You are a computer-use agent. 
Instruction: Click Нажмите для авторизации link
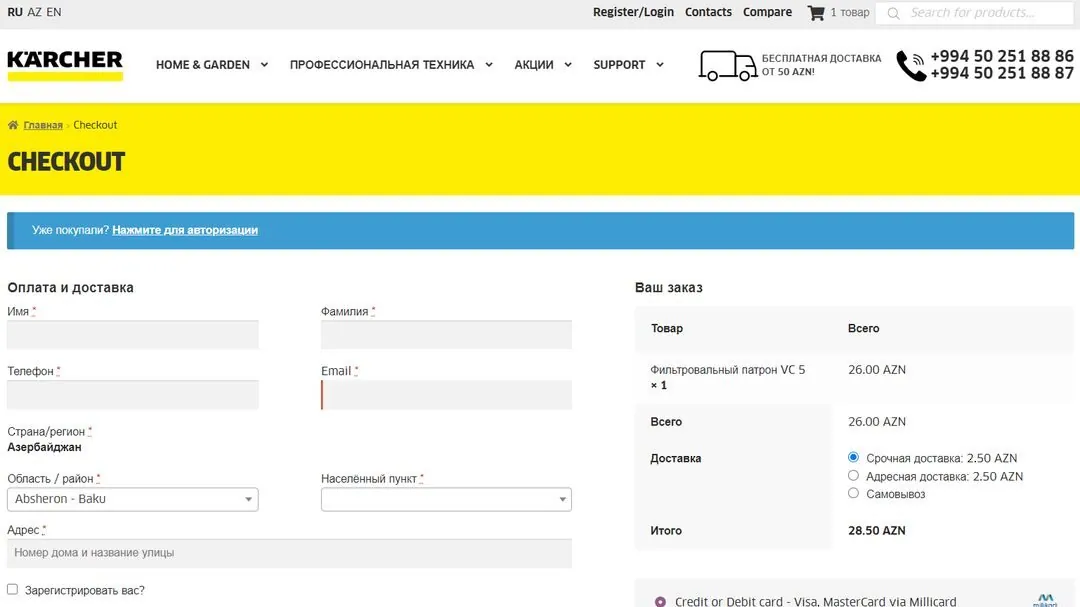(185, 230)
